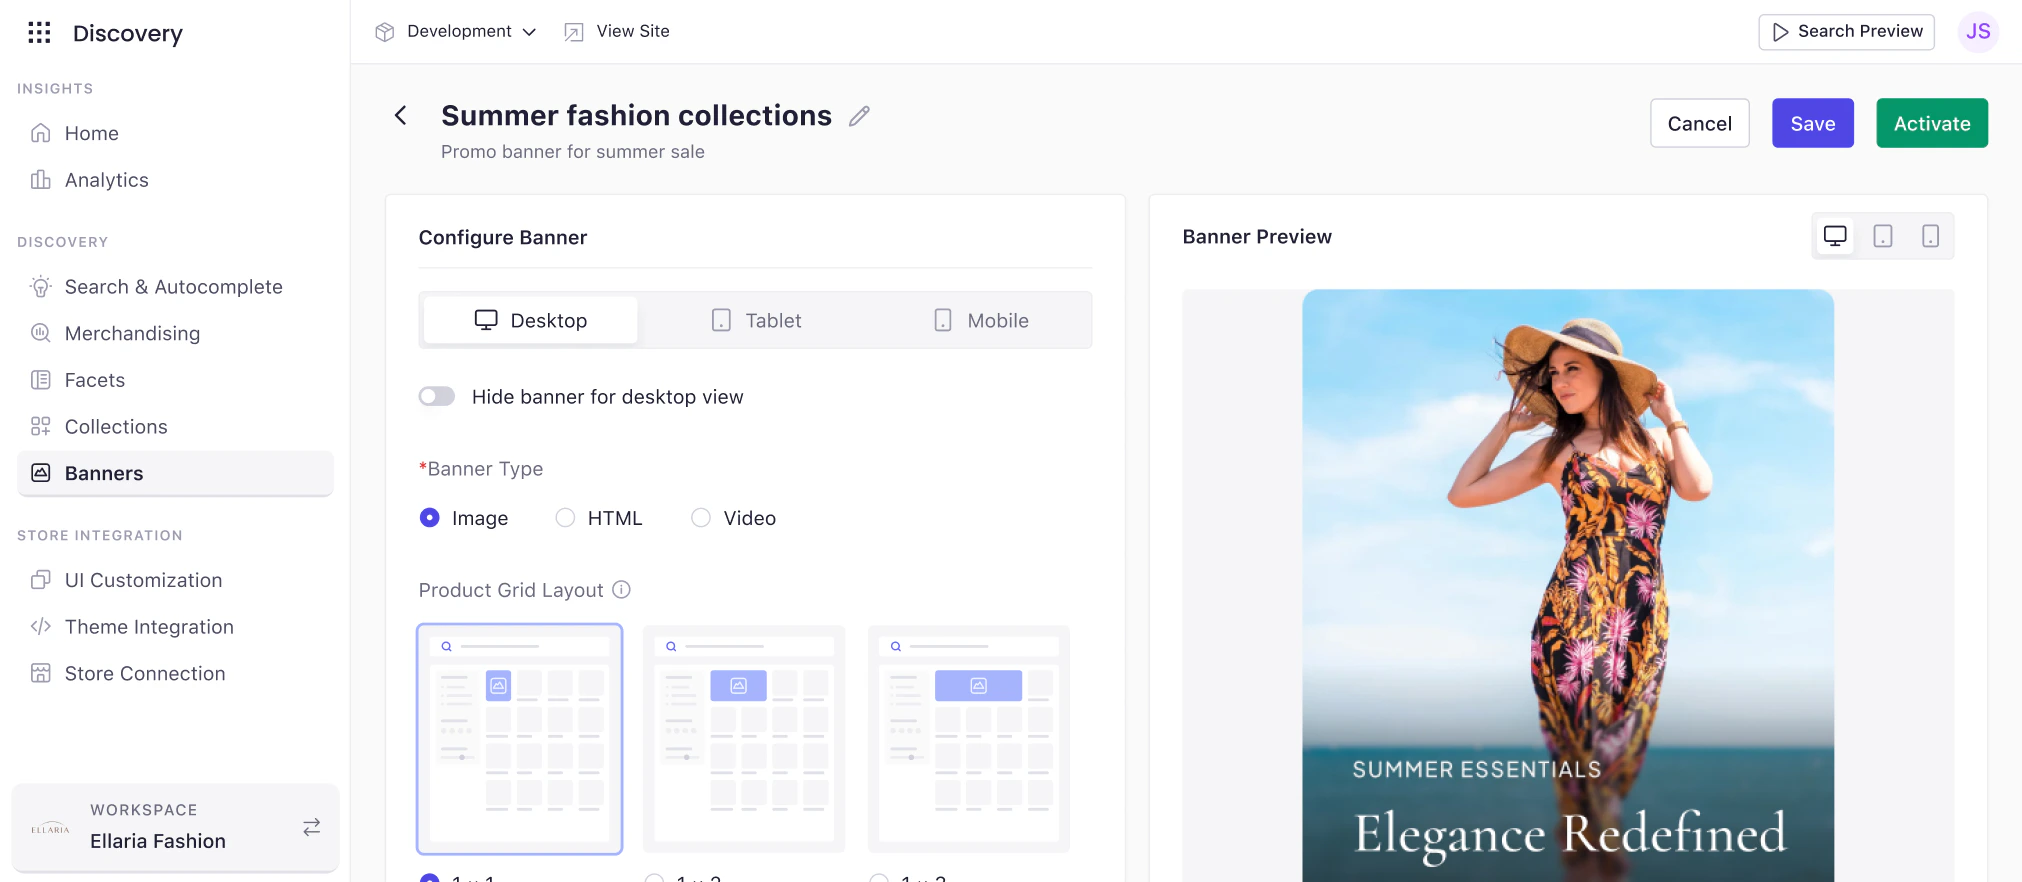This screenshot has width=2022, height=882.
Task: Open the Mobile configuration tab
Action: point(981,321)
